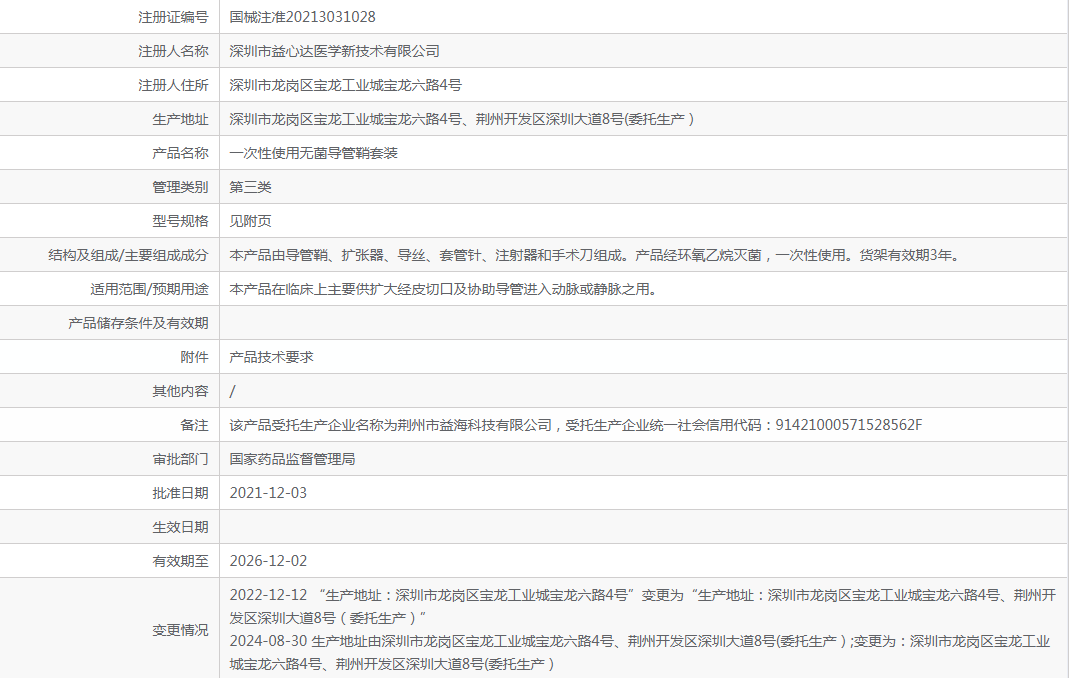The height and width of the screenshot is (678, 1073).
Task: Click approval date 2021-12-03
Action: (x=268, y=493)
